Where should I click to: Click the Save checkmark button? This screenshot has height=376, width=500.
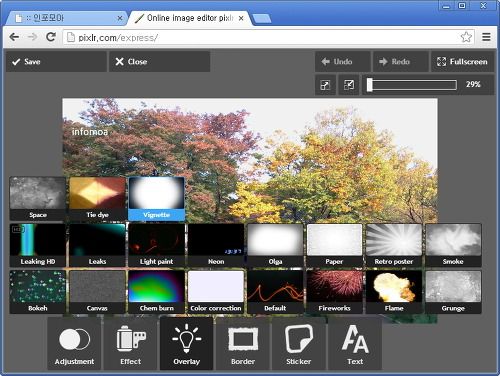pos(56,62)
